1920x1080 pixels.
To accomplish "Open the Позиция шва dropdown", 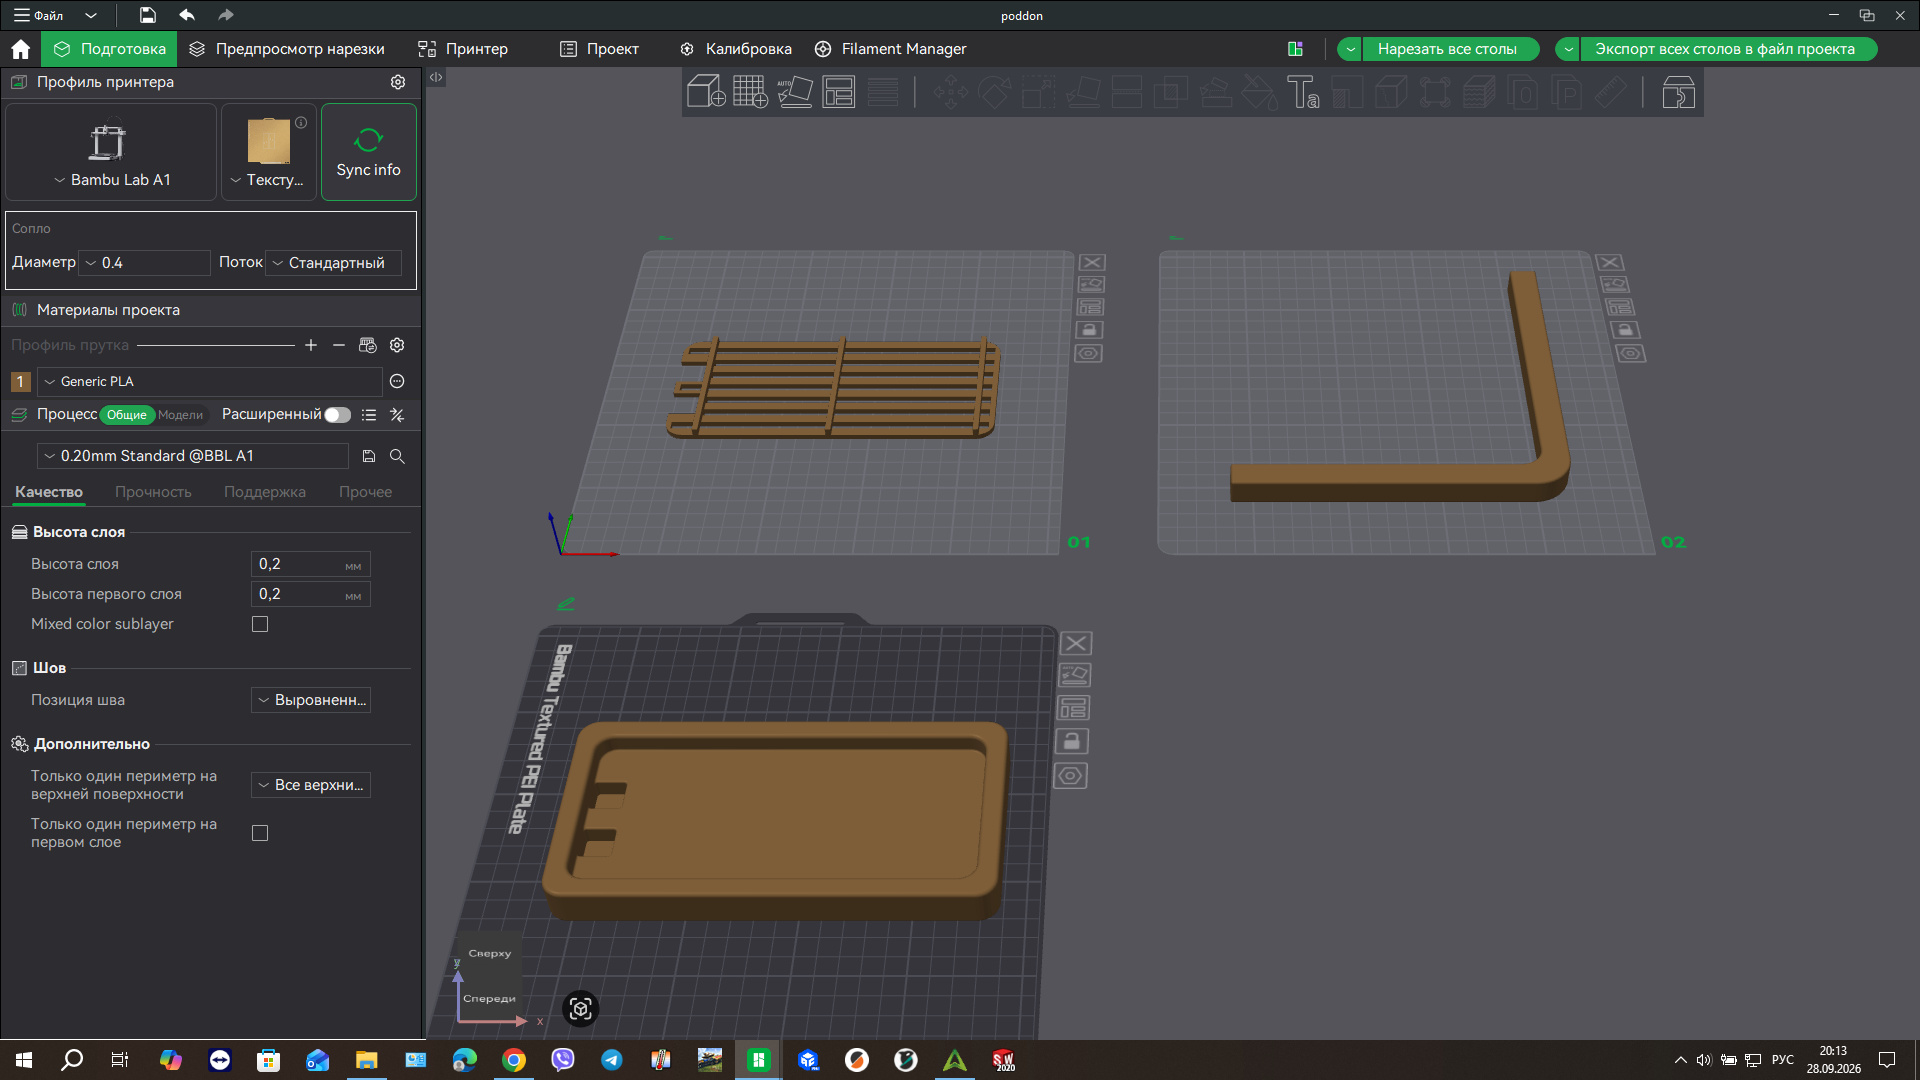I will click(311, 700).
